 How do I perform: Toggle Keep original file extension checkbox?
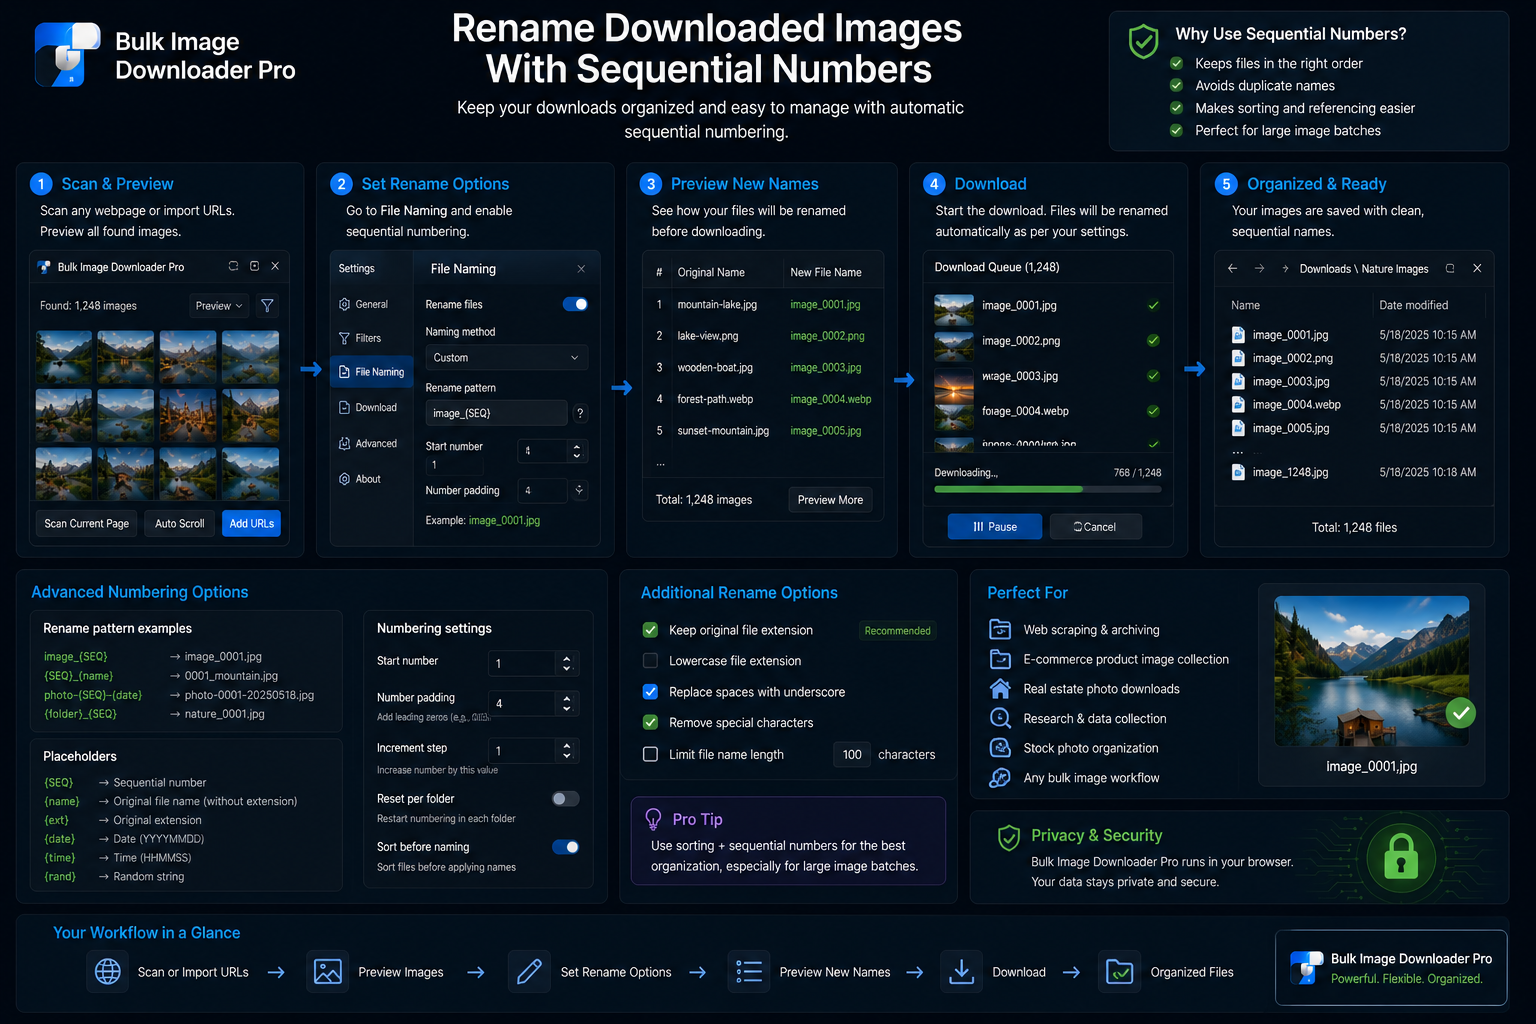[x=650, y=630]
